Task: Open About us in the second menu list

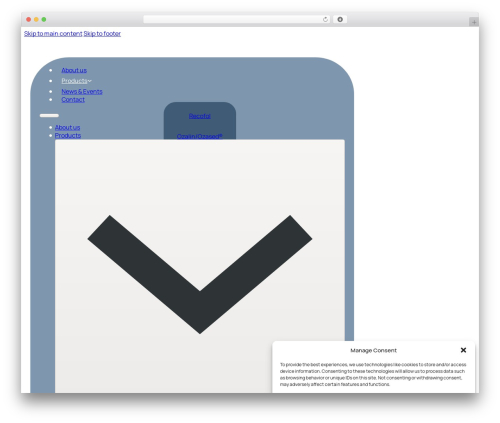Action: (x=67, y=127)
